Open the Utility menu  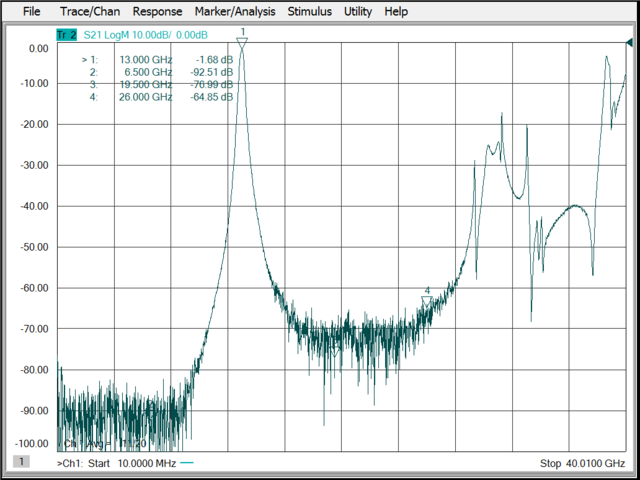coord(358,11)
